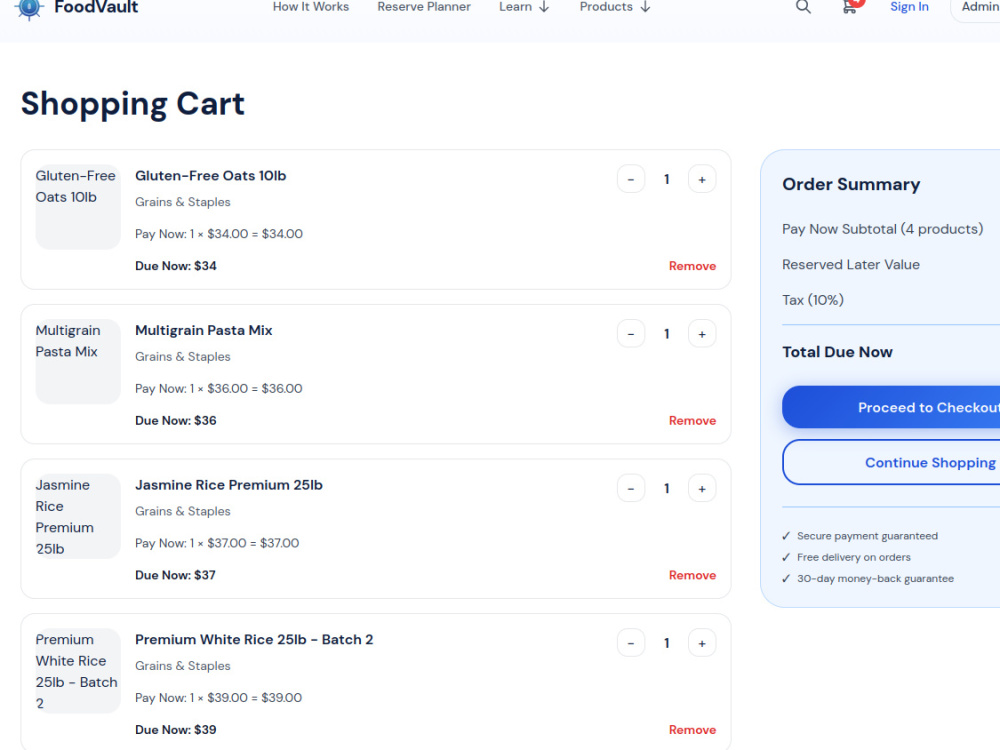Screen dimensions: 1000x750
Task: Increase quantity of Gluten-Free Oats 10lb
Action: point(702,179)
